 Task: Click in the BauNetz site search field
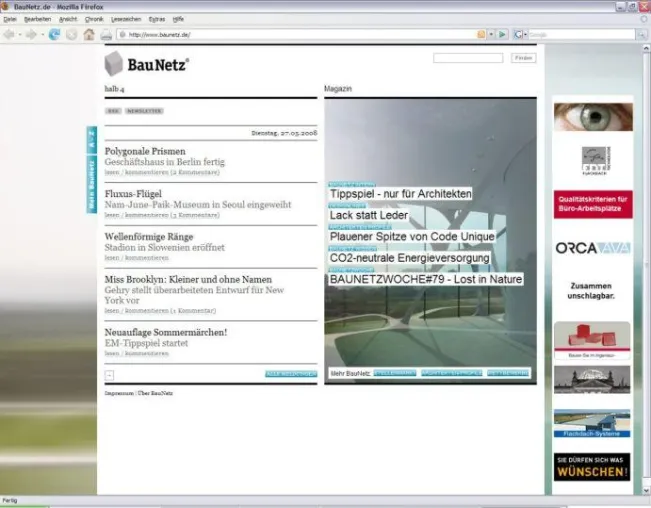click(x=468, y=58)
